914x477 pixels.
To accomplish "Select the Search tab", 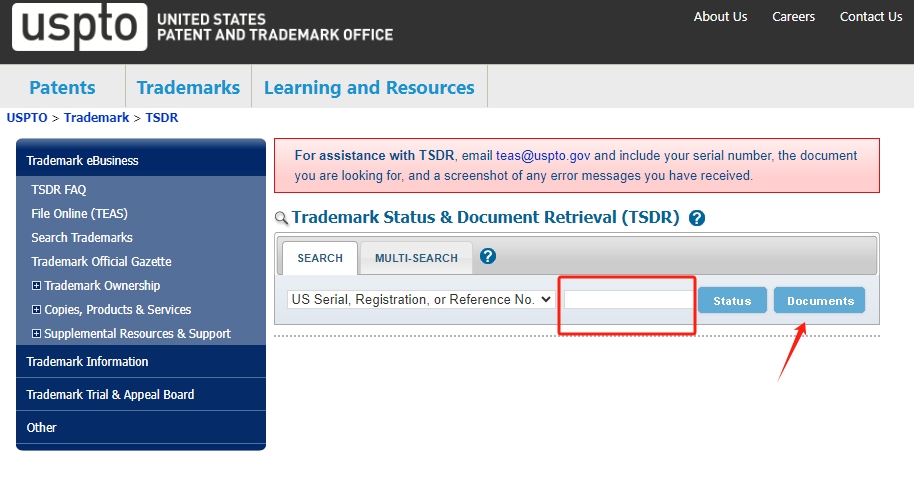I will (x=320, y=258).
